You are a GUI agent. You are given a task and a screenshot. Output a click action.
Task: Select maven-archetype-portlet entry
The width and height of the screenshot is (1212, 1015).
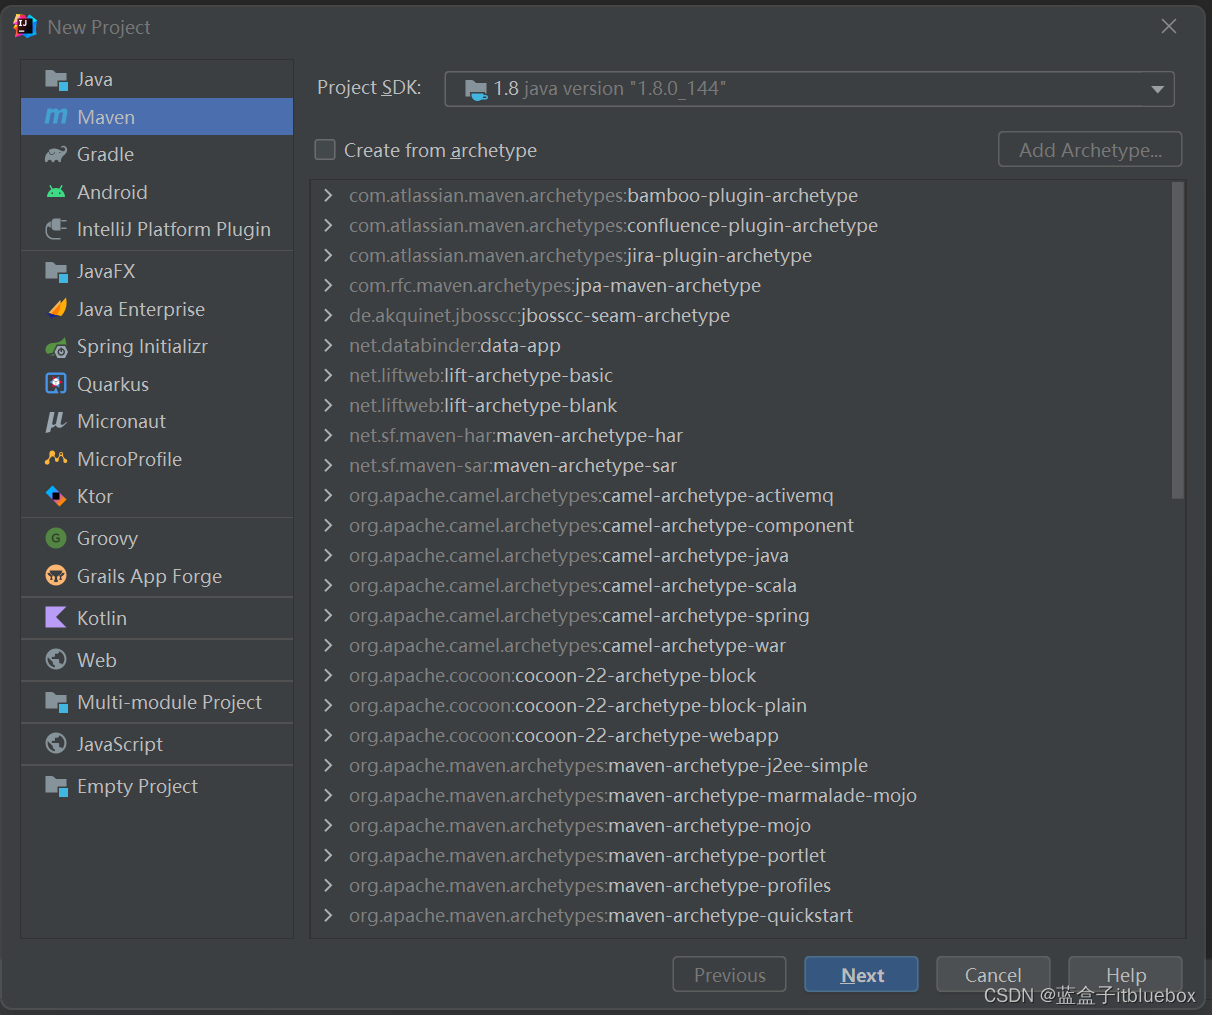coord(587,855)
